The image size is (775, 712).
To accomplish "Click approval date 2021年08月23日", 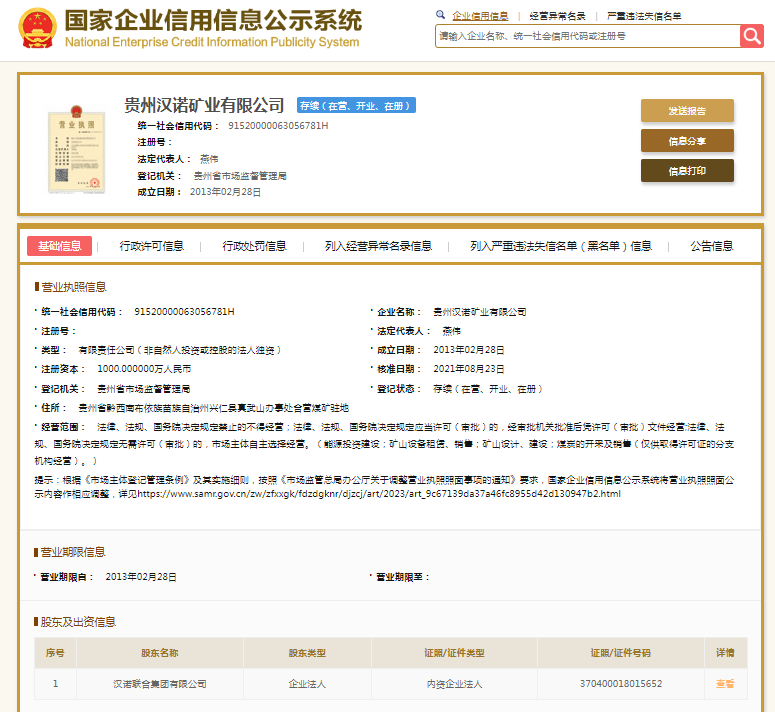I will coord(469,369).
